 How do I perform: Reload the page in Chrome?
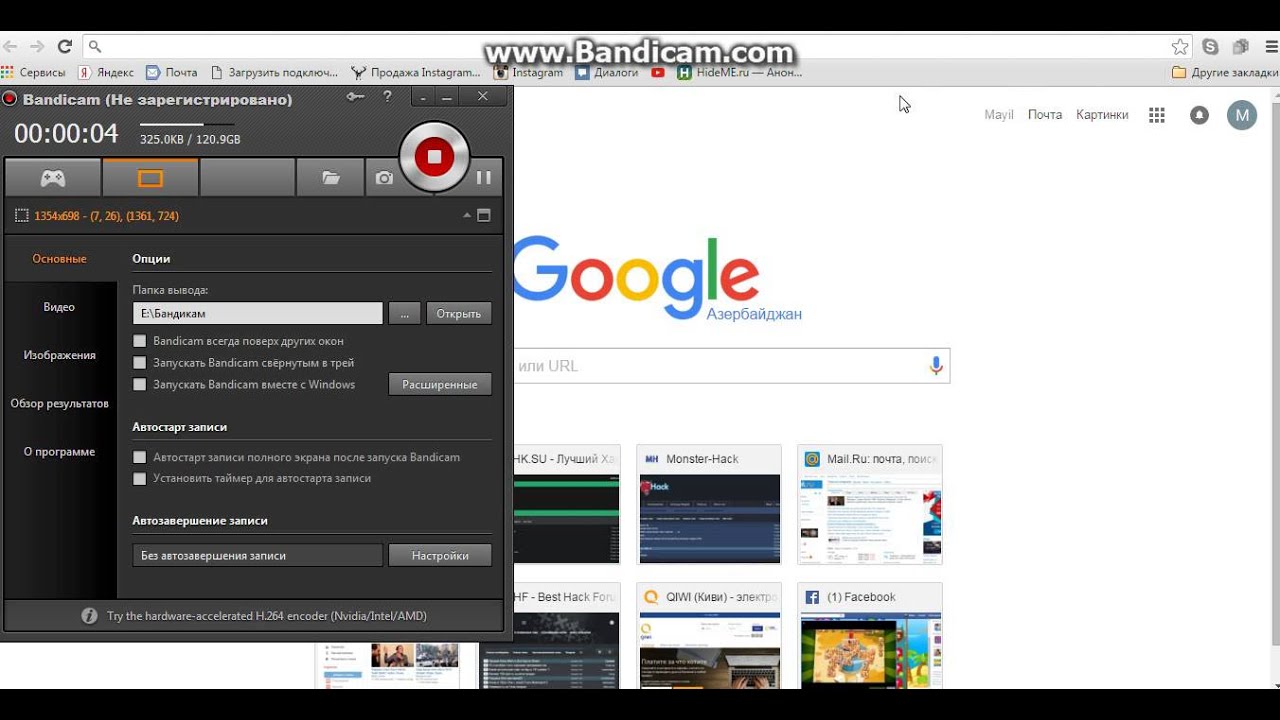65,46
